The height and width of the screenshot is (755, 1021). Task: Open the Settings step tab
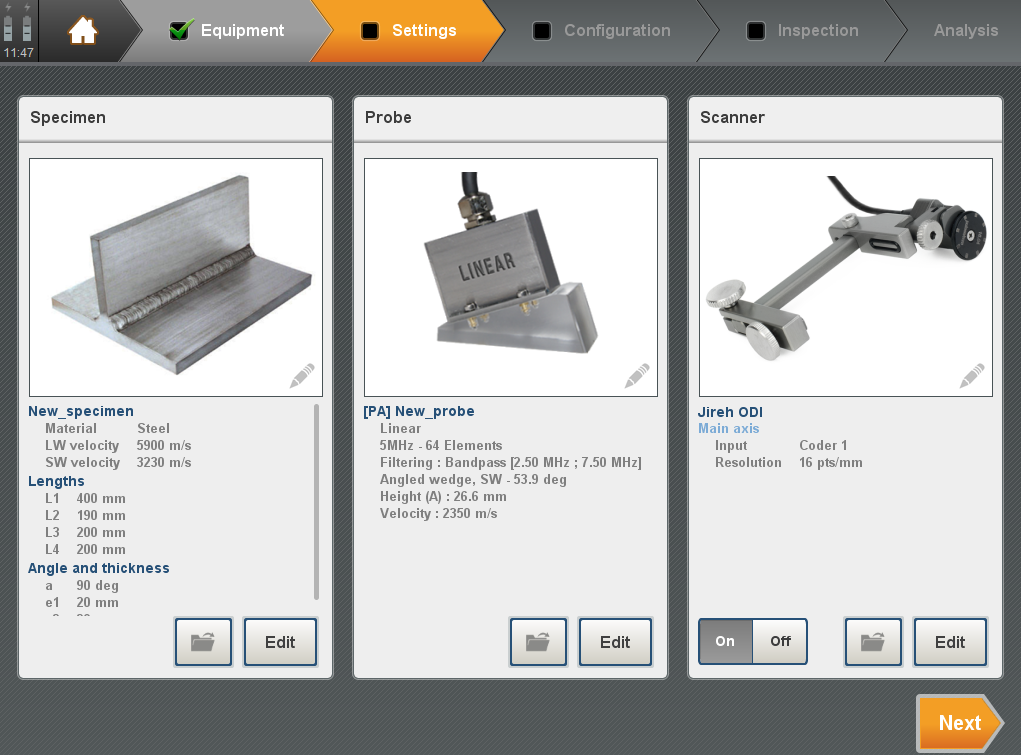click(x=408, y=31)
